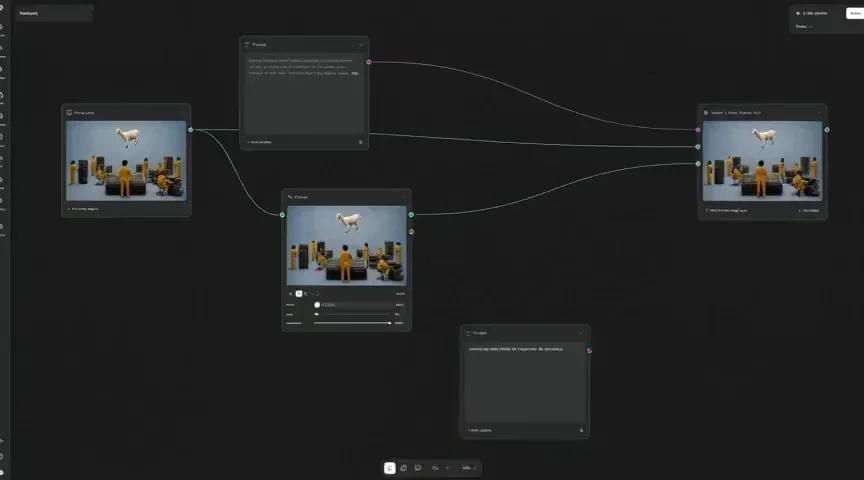The height and width of the screenshot is (480, 864).
Task: Click the link below the left node's image
Action: pos(83,209)
